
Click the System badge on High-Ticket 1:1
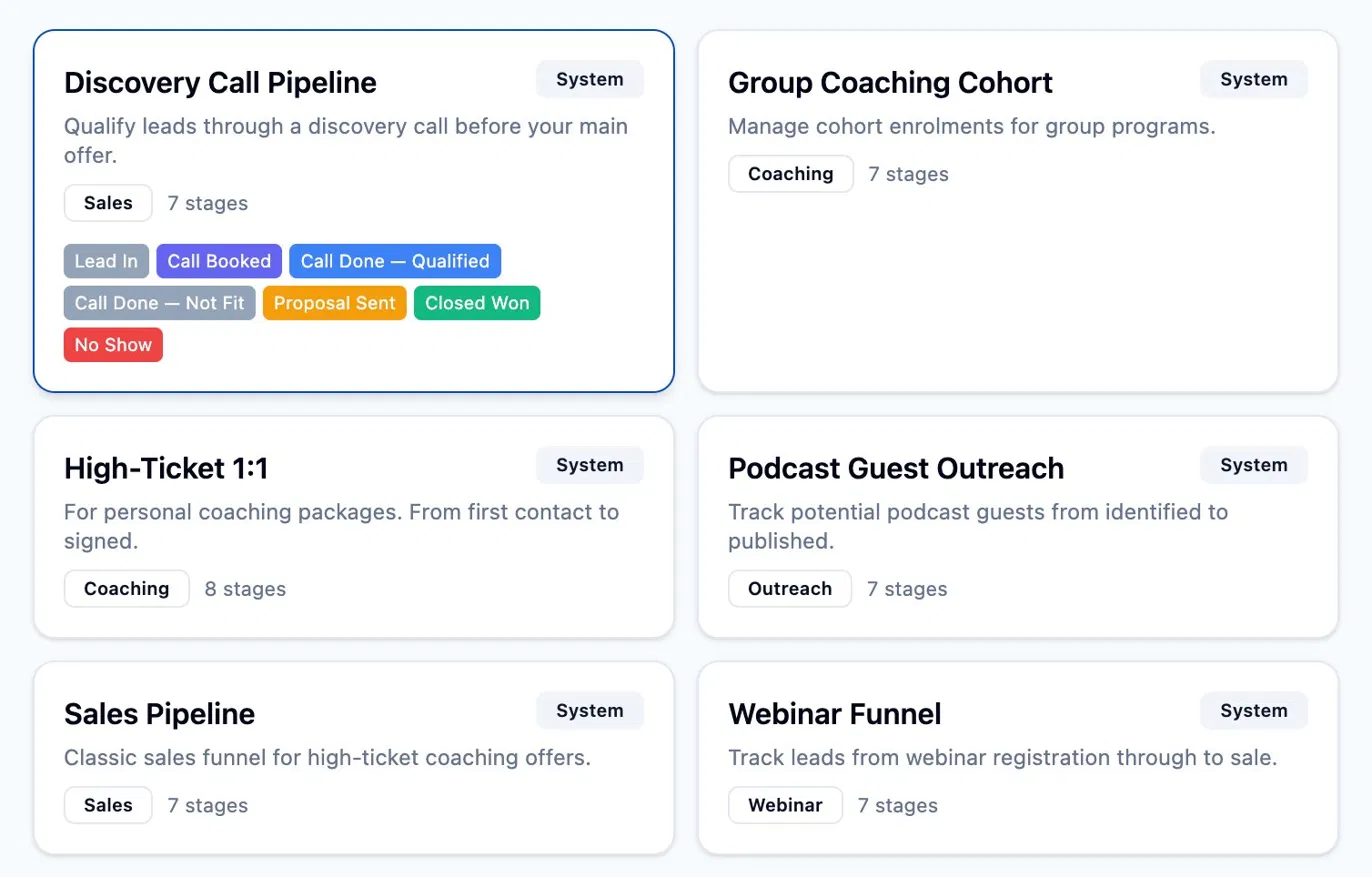click(590, 465)
